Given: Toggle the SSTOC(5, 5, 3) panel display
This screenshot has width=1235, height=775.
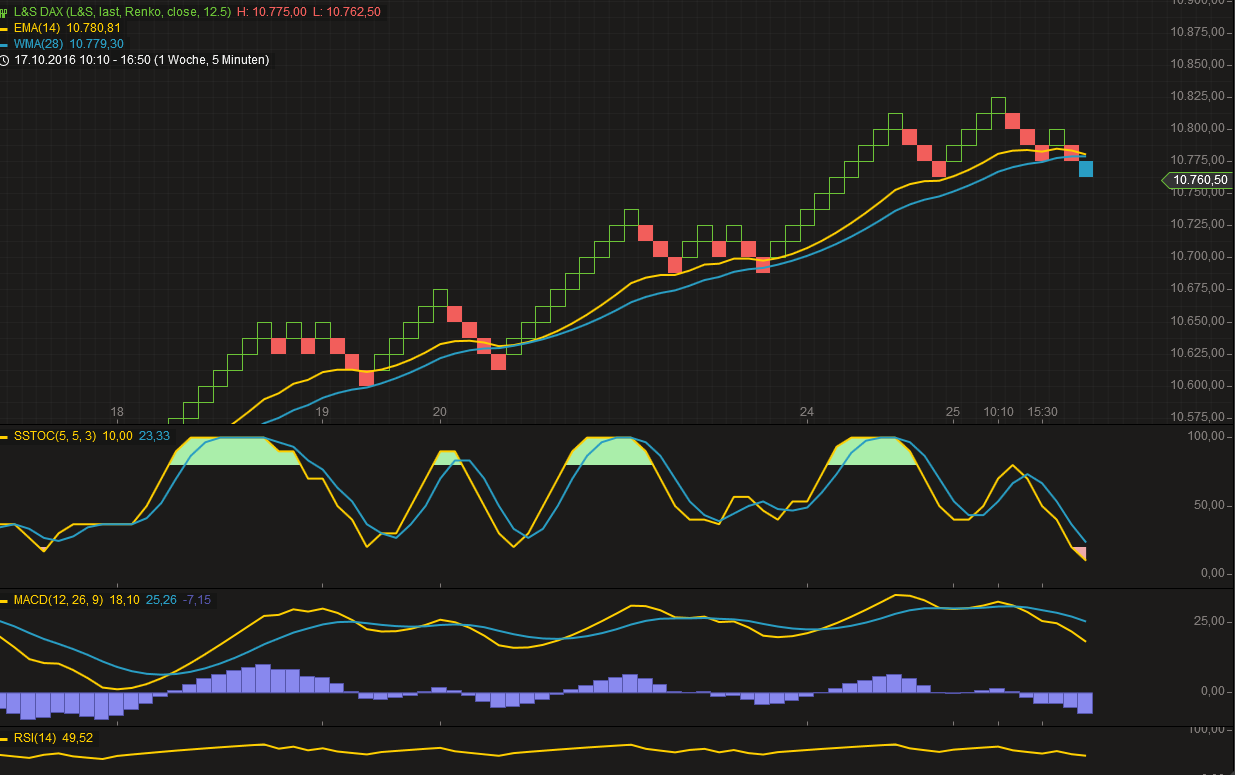Looking at the screenshot, I should [55, 436].
